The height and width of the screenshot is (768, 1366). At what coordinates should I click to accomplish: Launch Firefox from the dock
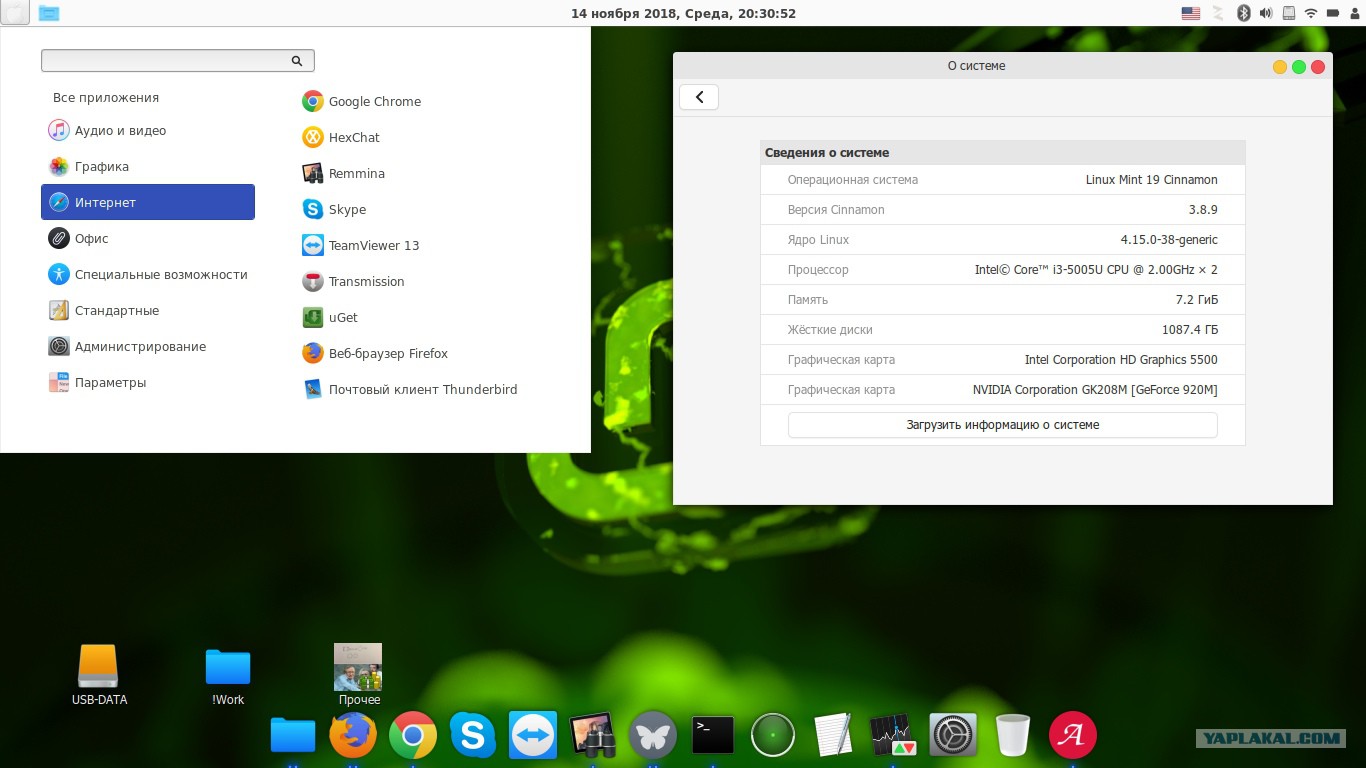point(353,736)
